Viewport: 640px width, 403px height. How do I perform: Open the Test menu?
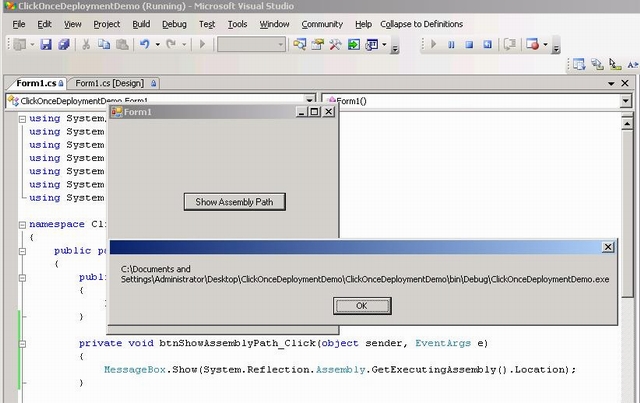point(207,24)
